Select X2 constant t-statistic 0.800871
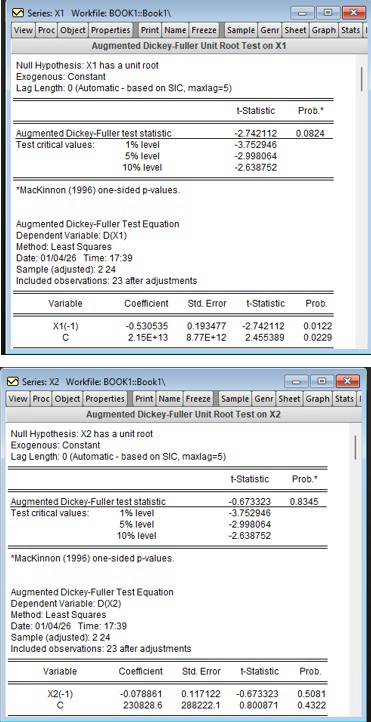 259,705
